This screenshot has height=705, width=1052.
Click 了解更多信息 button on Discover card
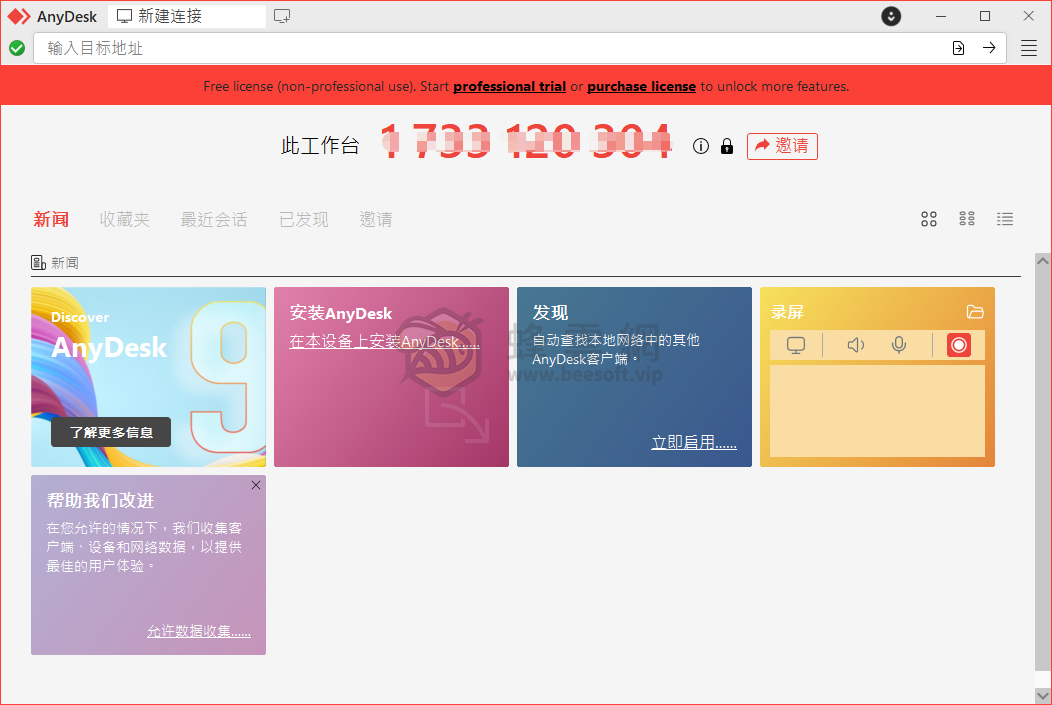pos(111,432)
